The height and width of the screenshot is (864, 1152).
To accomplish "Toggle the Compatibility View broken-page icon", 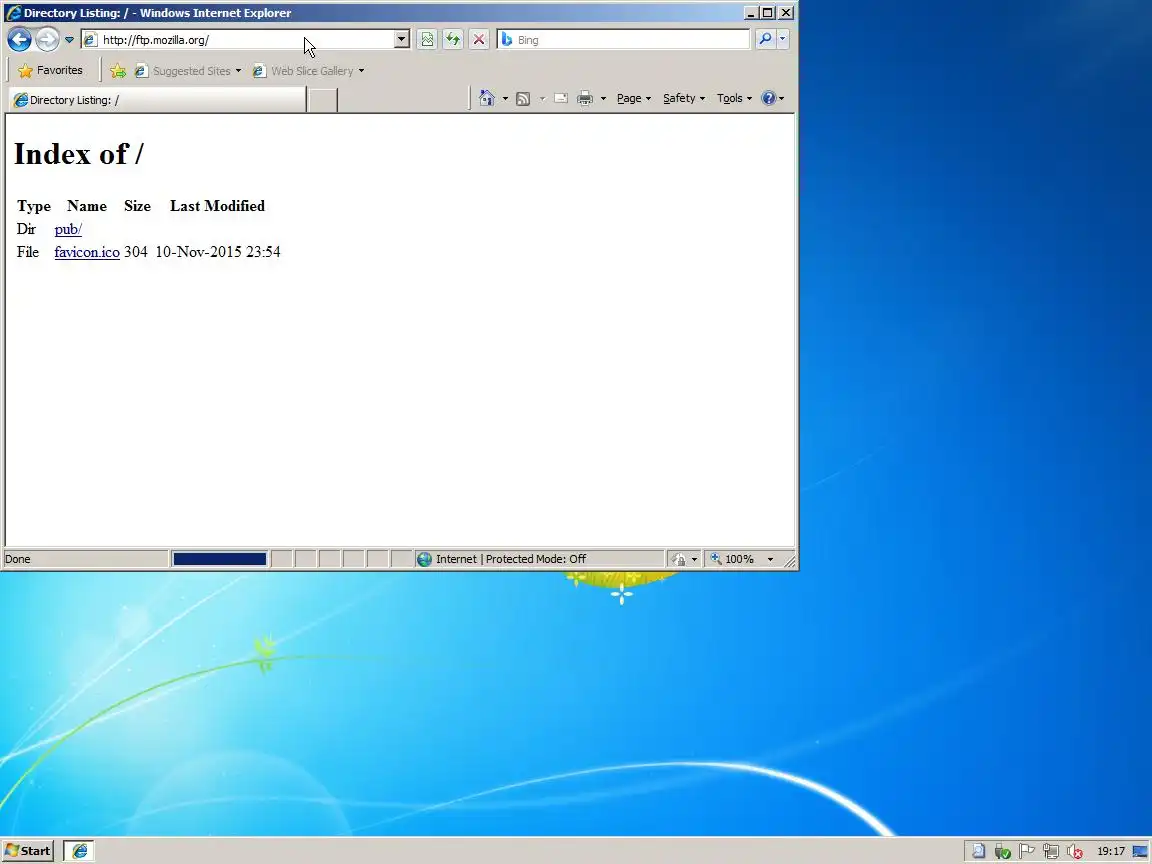I will [x=427, y=40].
